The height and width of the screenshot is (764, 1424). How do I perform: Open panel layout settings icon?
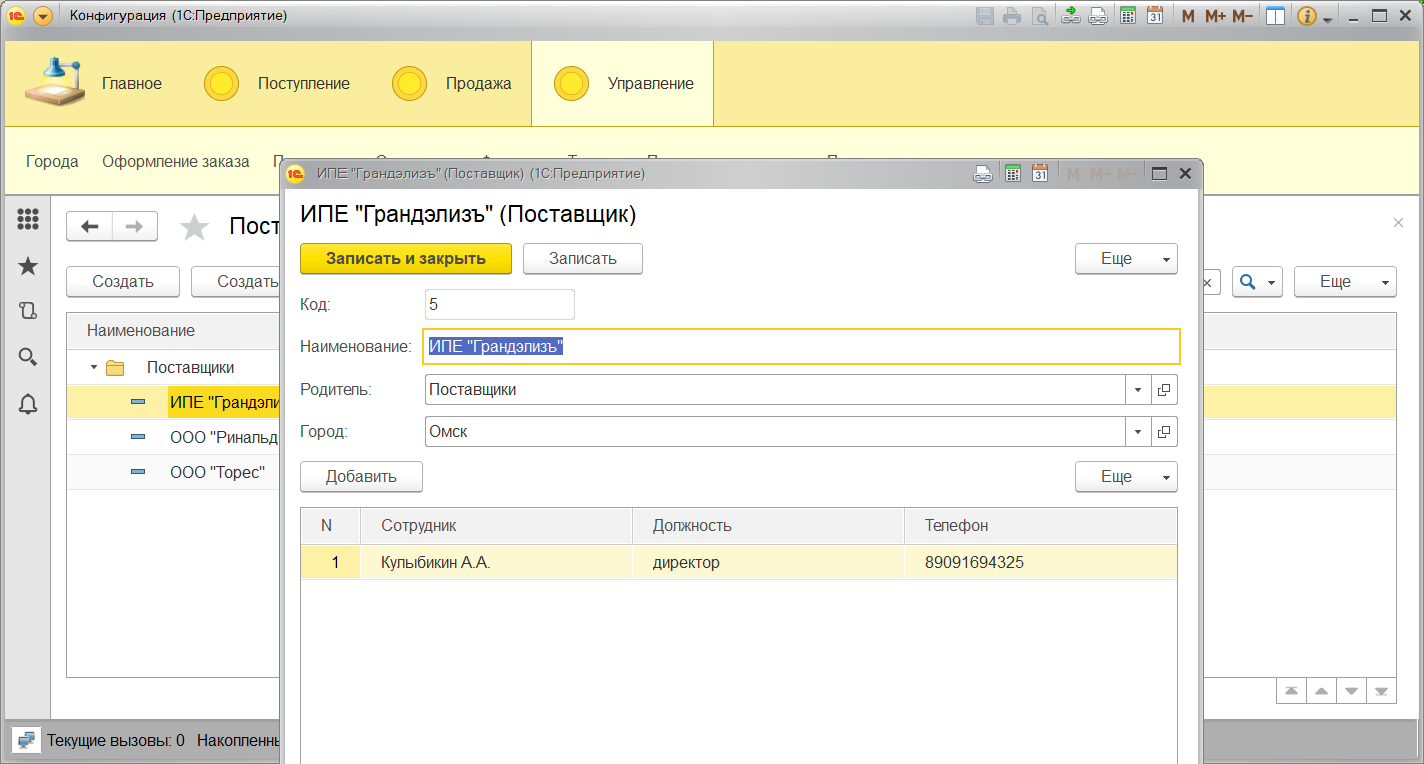1274,16
